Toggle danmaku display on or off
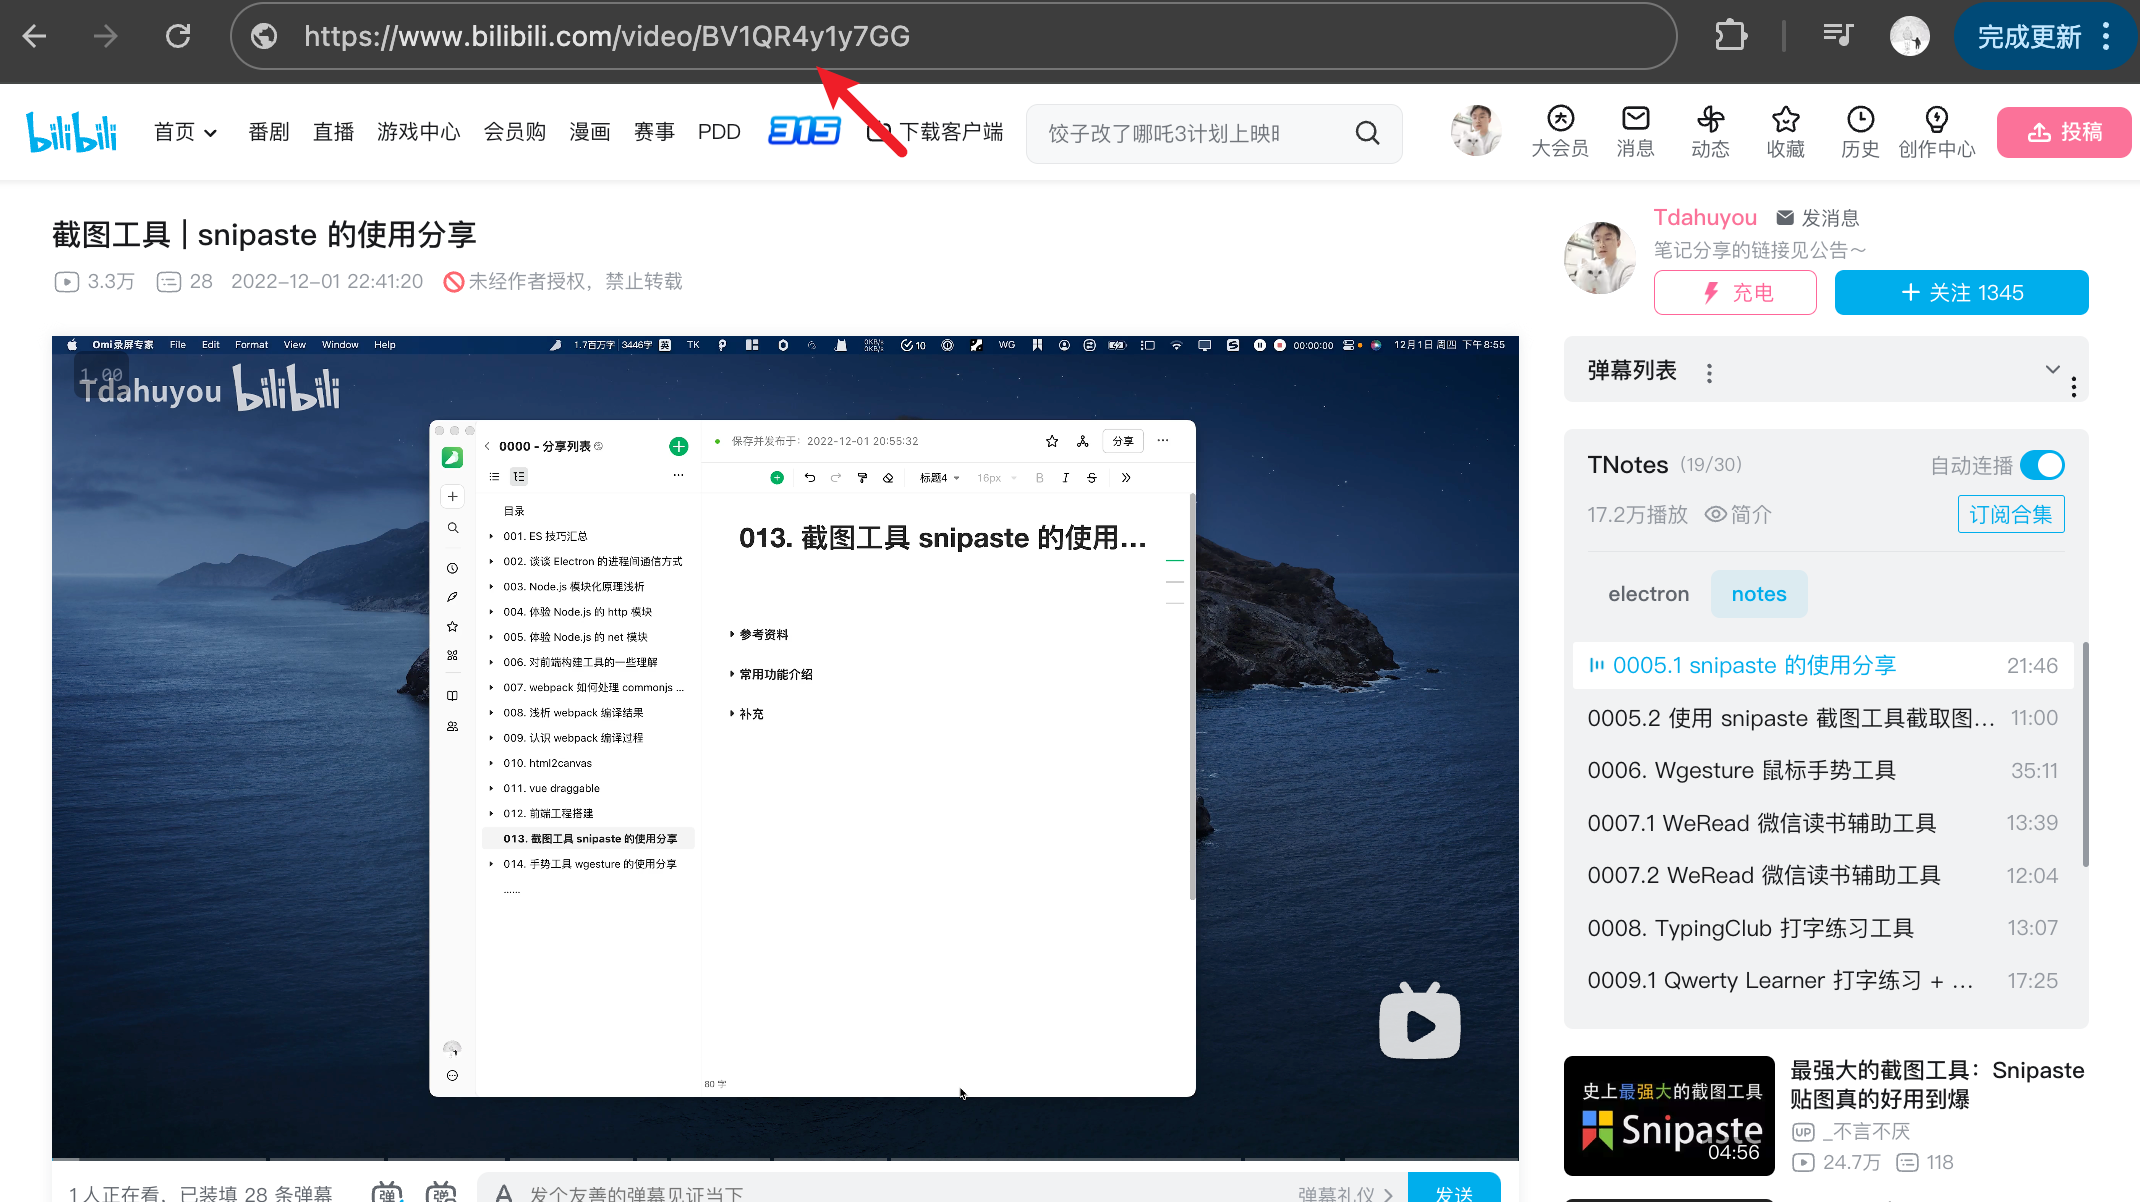2140x1202 pixels. [388, 1192]
